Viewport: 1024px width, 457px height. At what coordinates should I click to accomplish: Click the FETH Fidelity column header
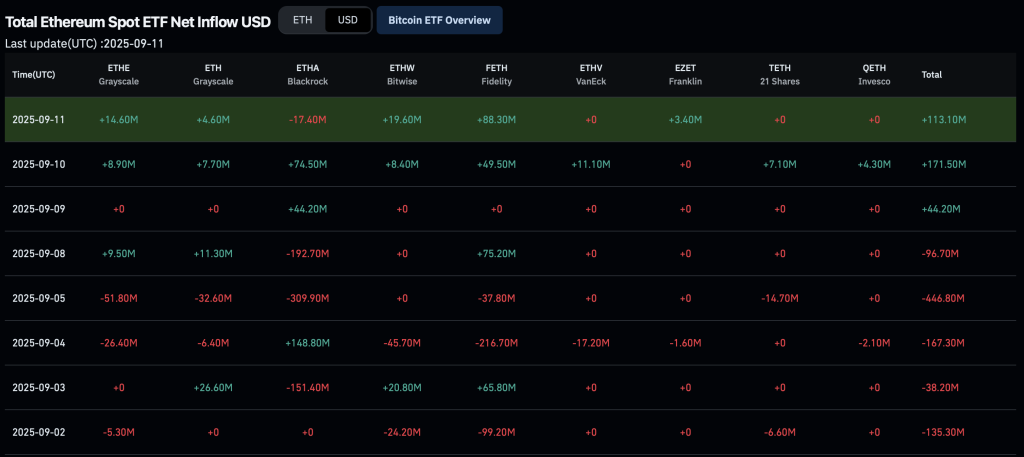click(x=498, y=74)
